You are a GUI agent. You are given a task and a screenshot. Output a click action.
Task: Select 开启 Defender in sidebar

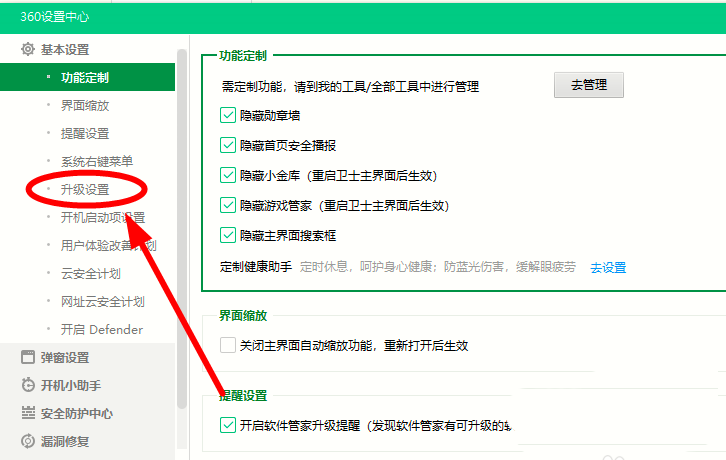(102, 329)
